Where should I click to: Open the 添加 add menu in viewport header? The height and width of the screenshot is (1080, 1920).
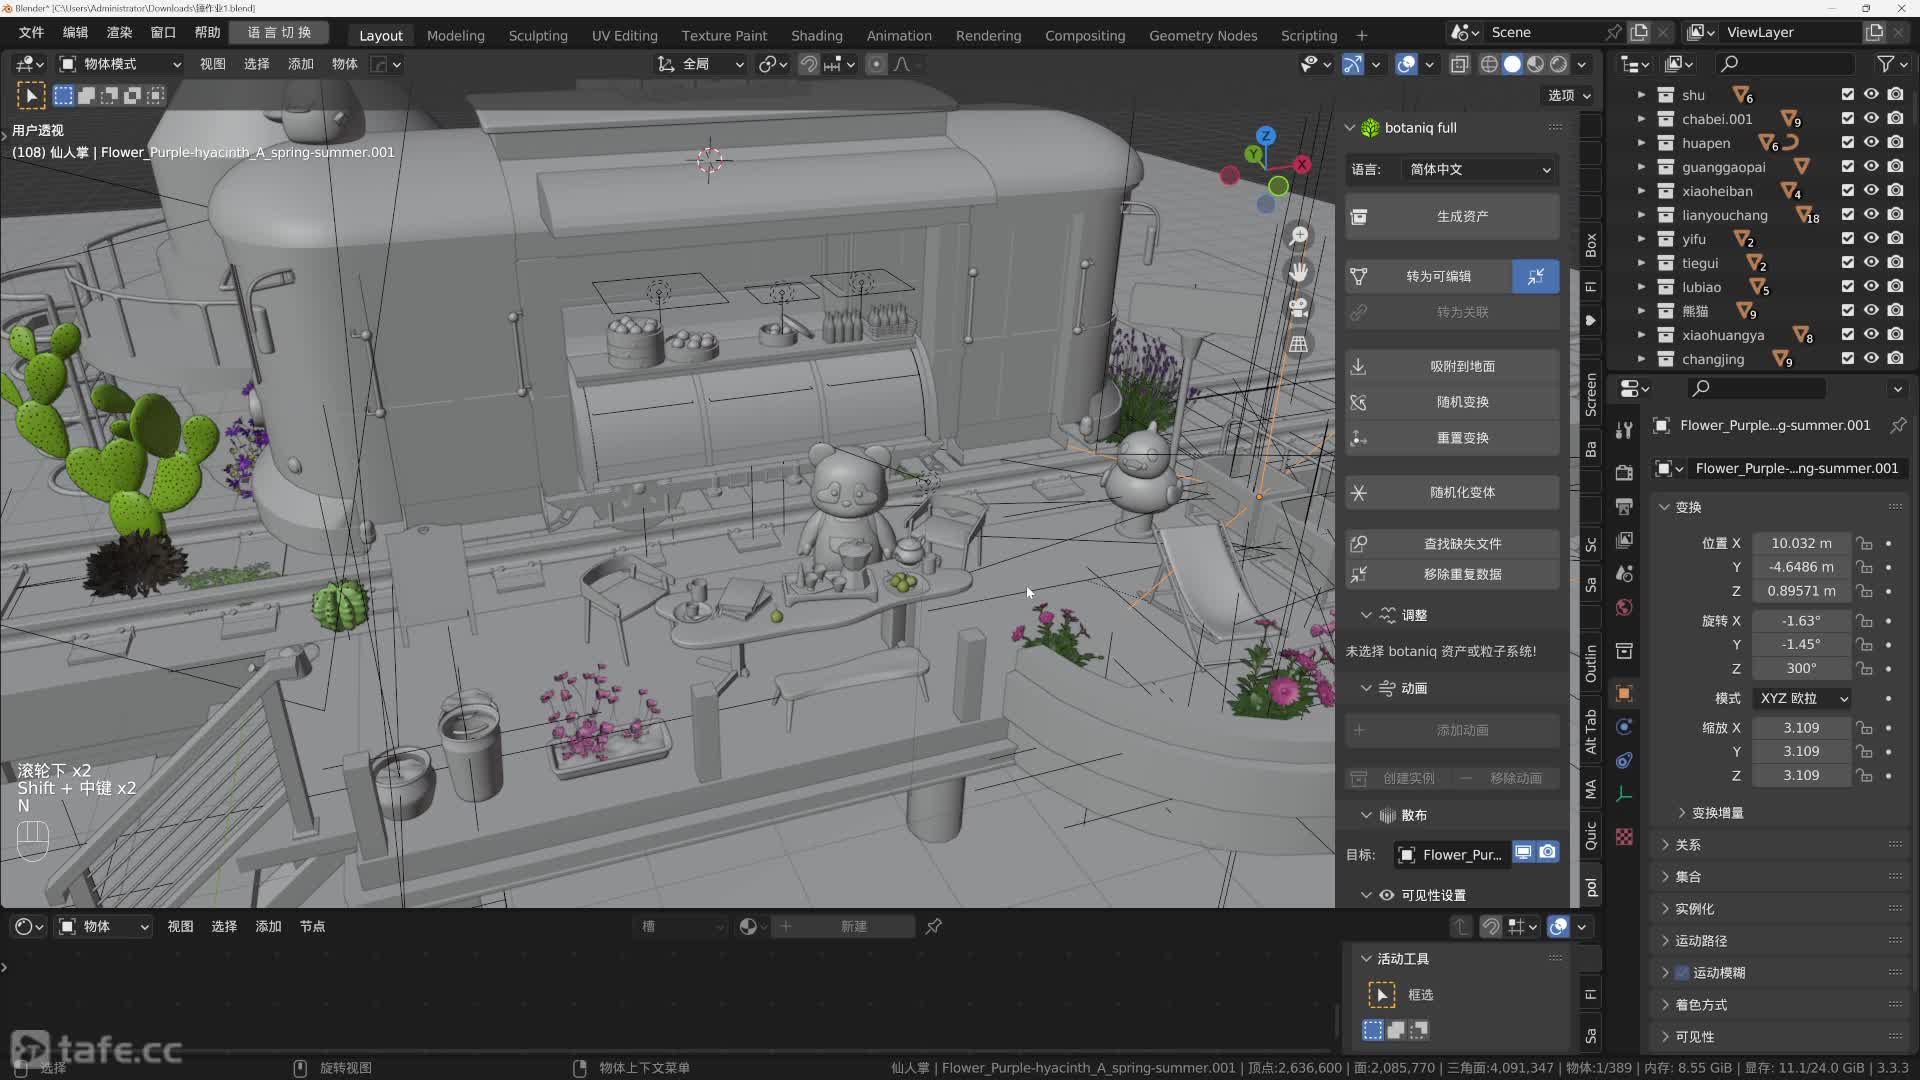pos(300,64)
